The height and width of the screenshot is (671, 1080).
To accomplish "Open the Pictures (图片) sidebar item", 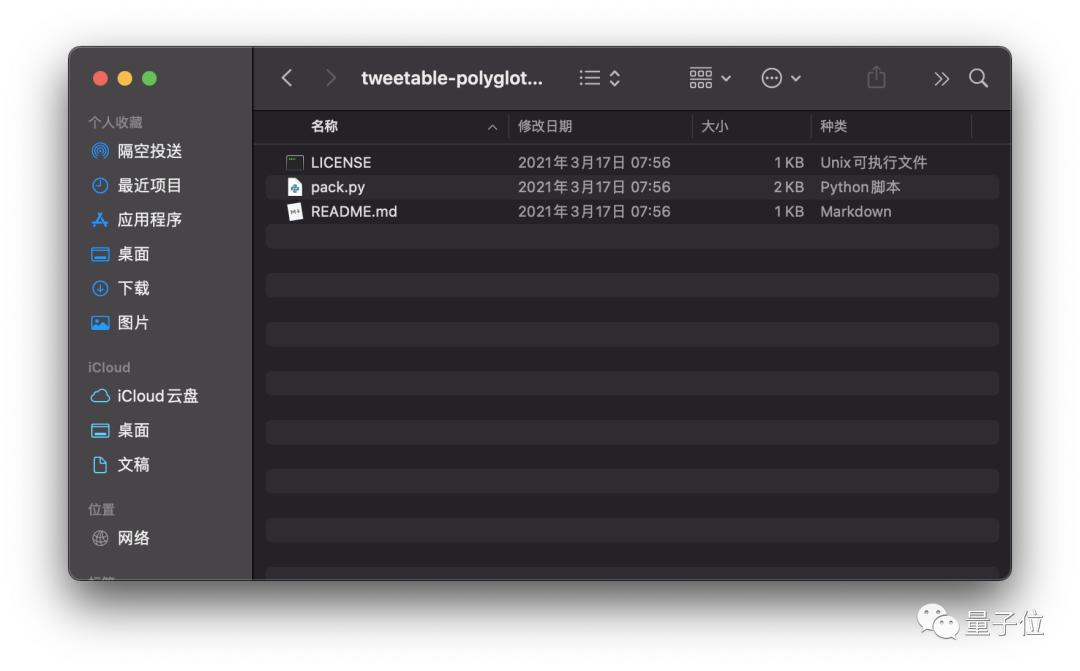I will click(131, 322).
